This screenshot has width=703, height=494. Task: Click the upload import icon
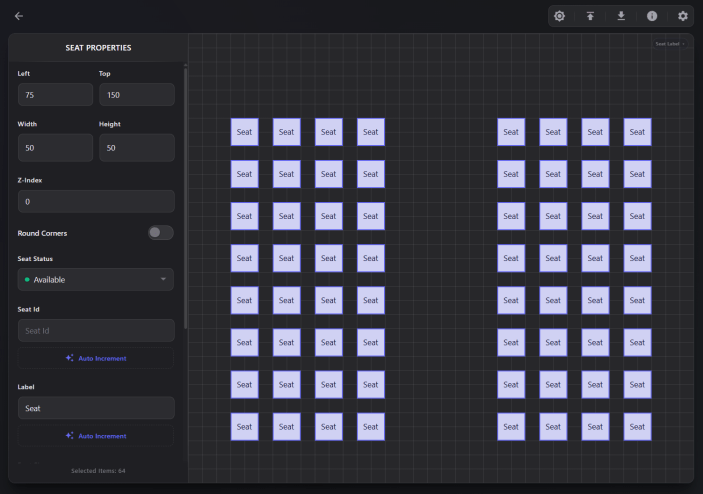point(590,16)
